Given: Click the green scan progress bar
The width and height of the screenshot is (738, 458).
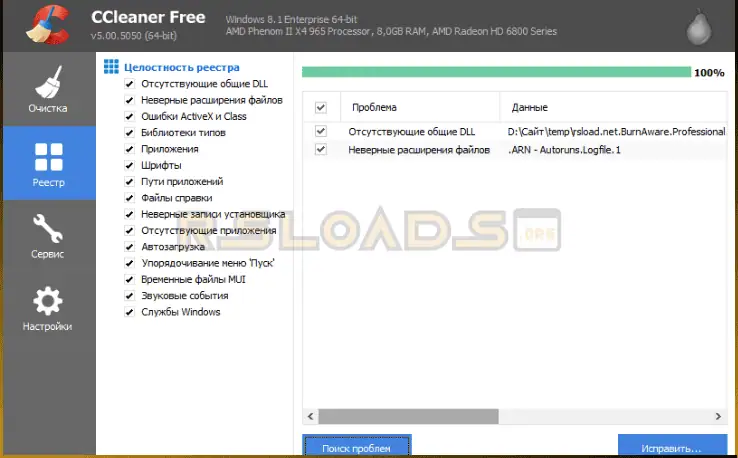Looking at the screenshot, I should pos(497,72).
